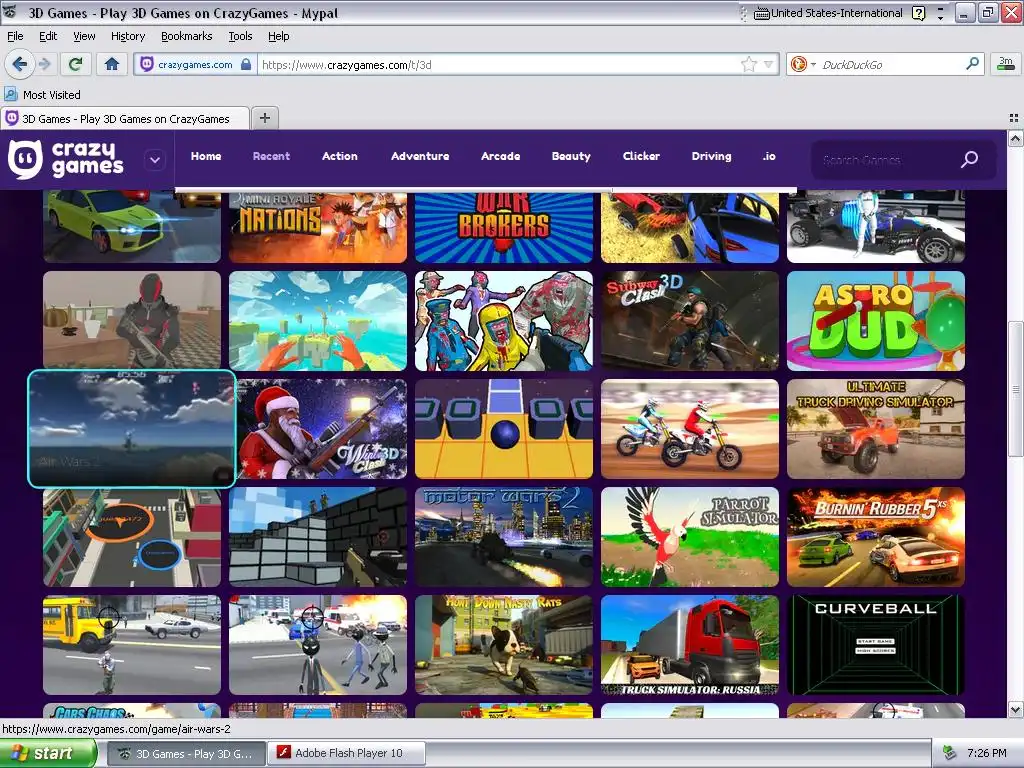Click the CrazyGames logo
The height and width of the screenshot is (768, 1024).
[65, 159]
